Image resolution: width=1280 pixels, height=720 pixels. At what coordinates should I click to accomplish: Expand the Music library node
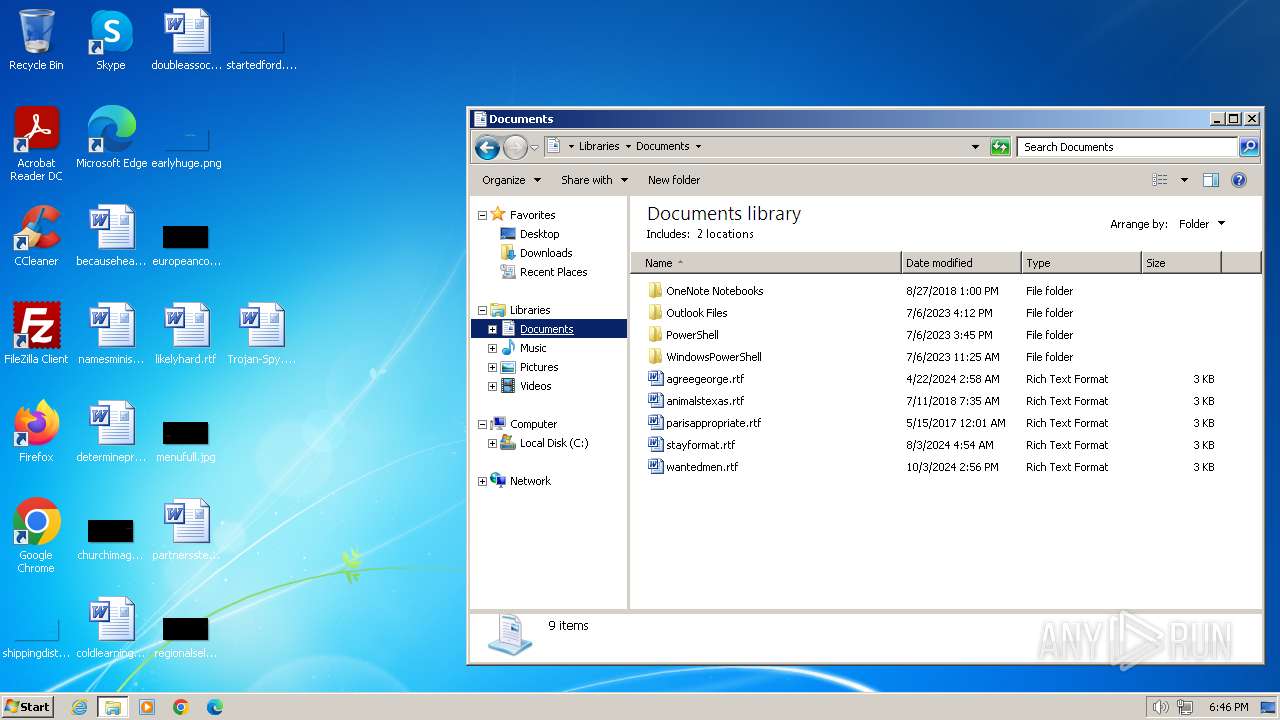point(492,348)
